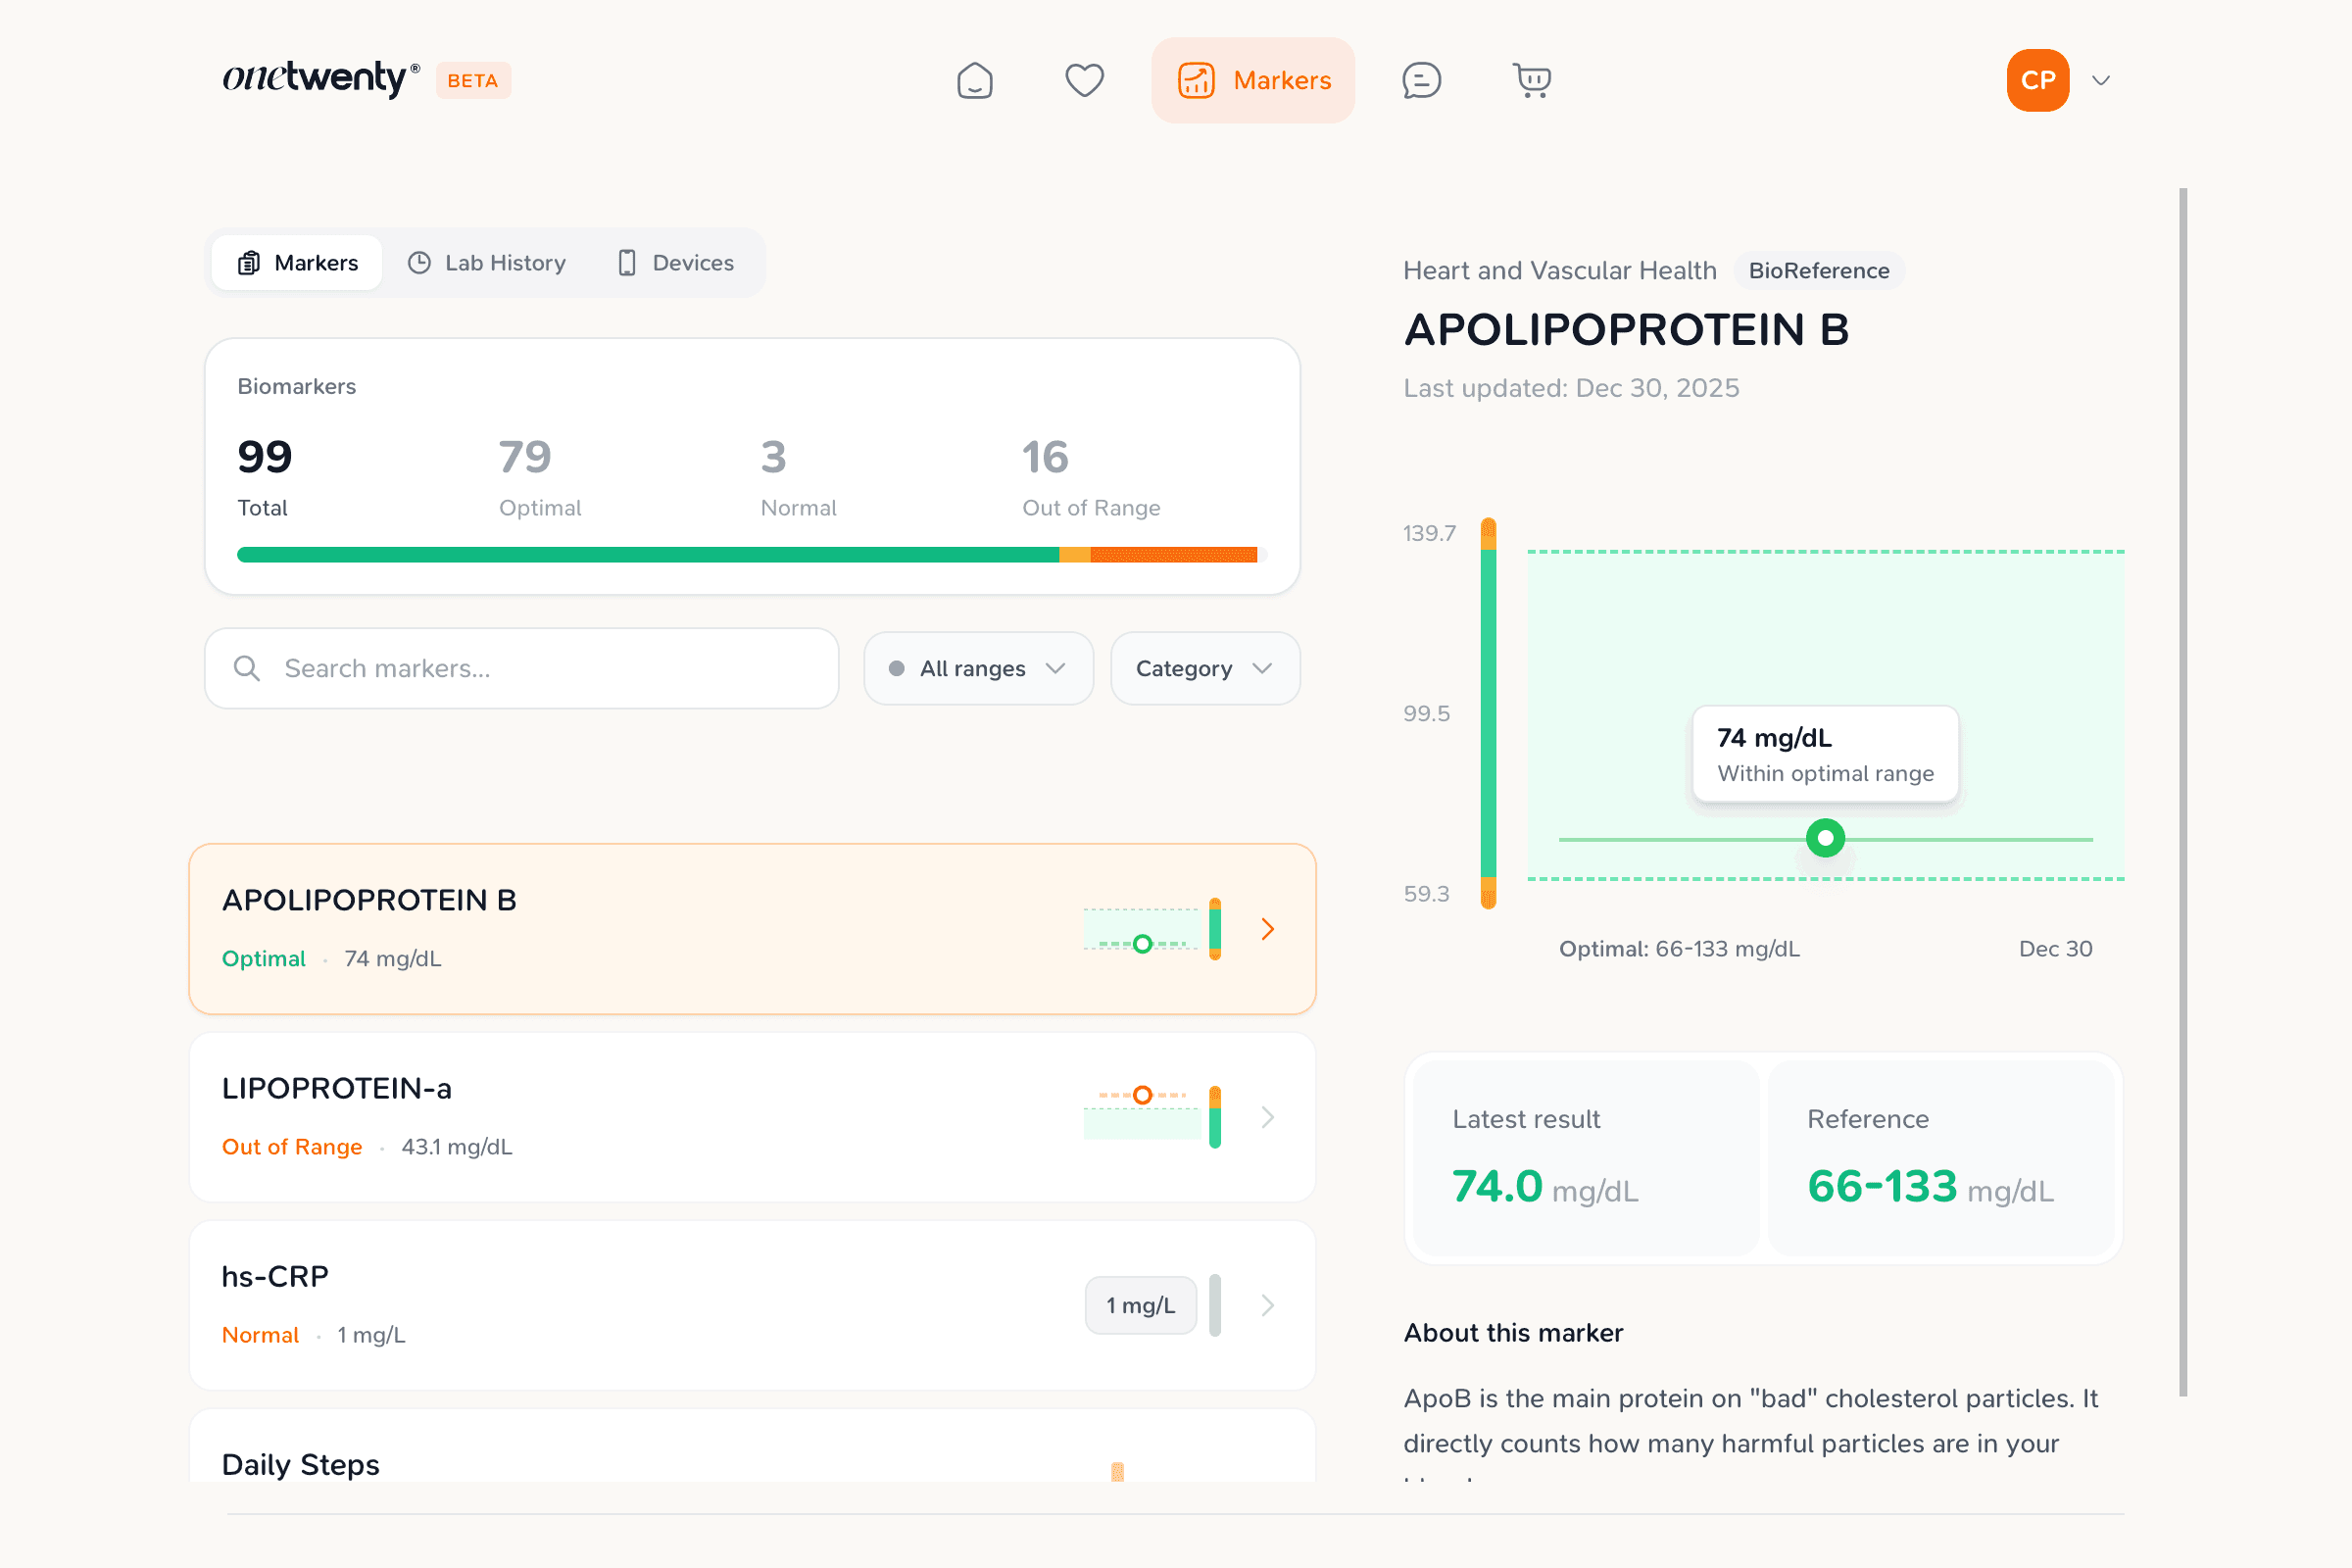Open the Category filter dropdown
This screenshot has height=1568, width=2352.
tap(1204, 668)
